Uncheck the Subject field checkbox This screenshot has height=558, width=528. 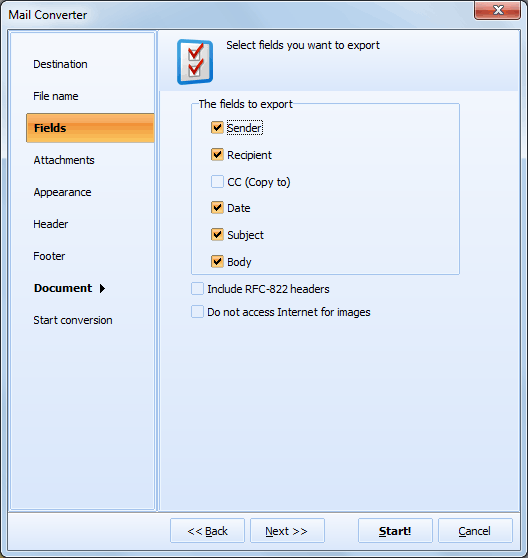tap(217, 235)
